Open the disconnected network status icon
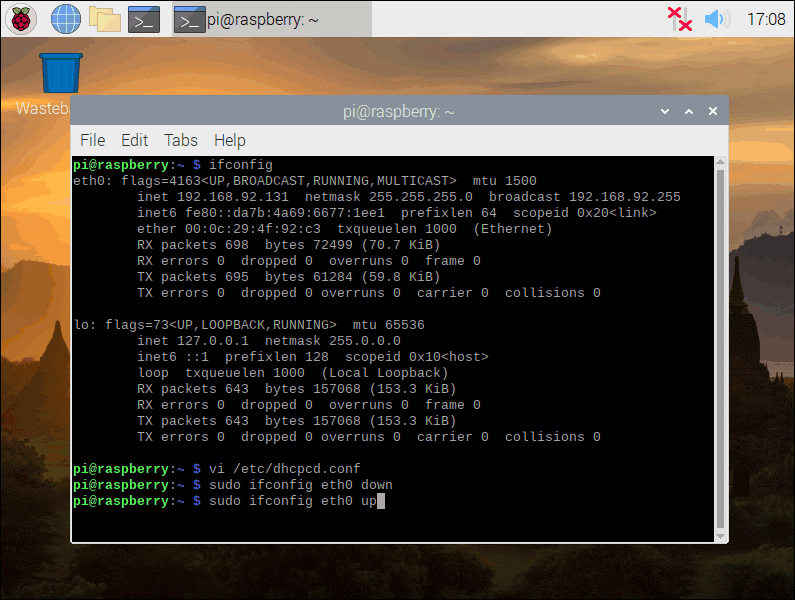 (679, 19)
